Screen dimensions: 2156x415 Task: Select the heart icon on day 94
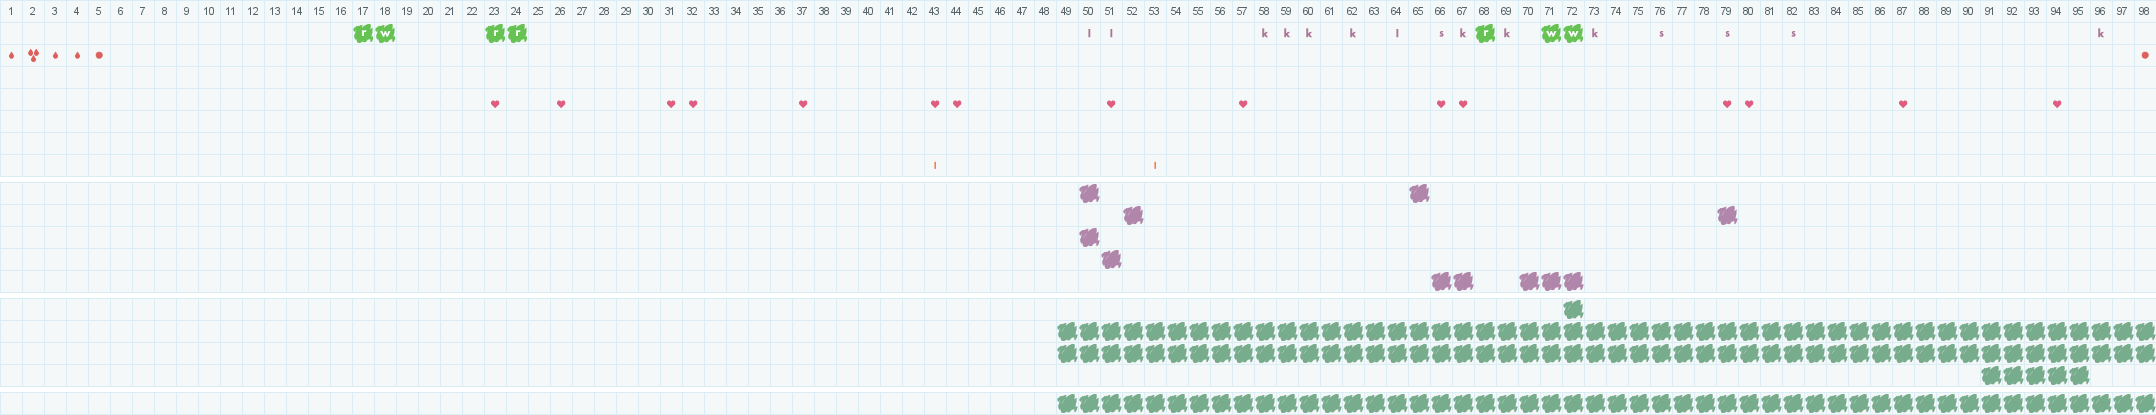pos(2057,104)
